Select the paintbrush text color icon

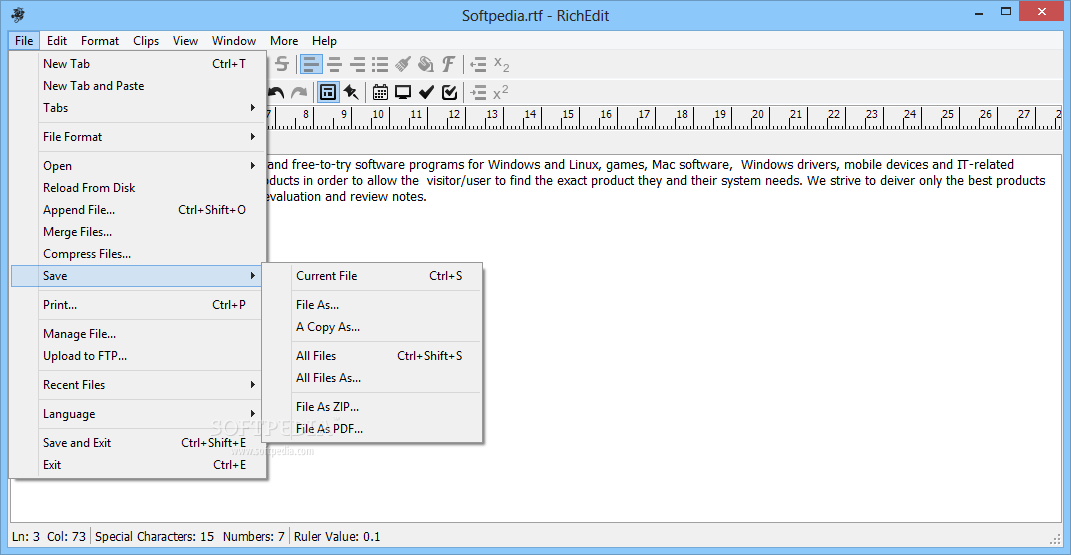(x=403, y=64)
